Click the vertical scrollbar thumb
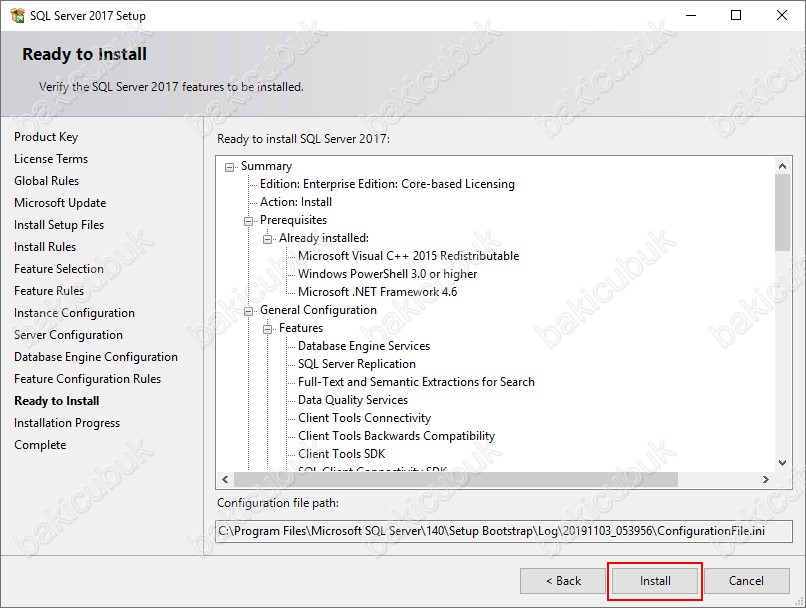806x608 pixels. [x=782, y=212]
